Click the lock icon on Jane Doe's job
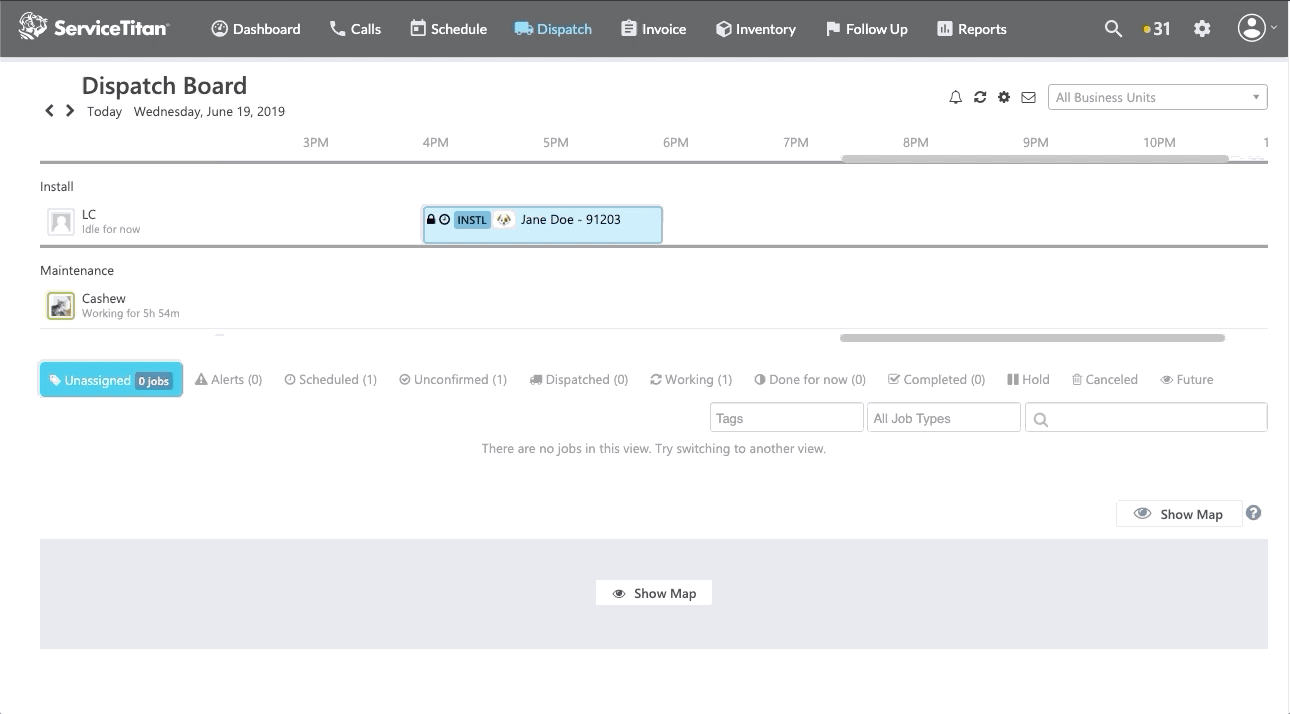1290x714 pixels. [x=430, y=219]
